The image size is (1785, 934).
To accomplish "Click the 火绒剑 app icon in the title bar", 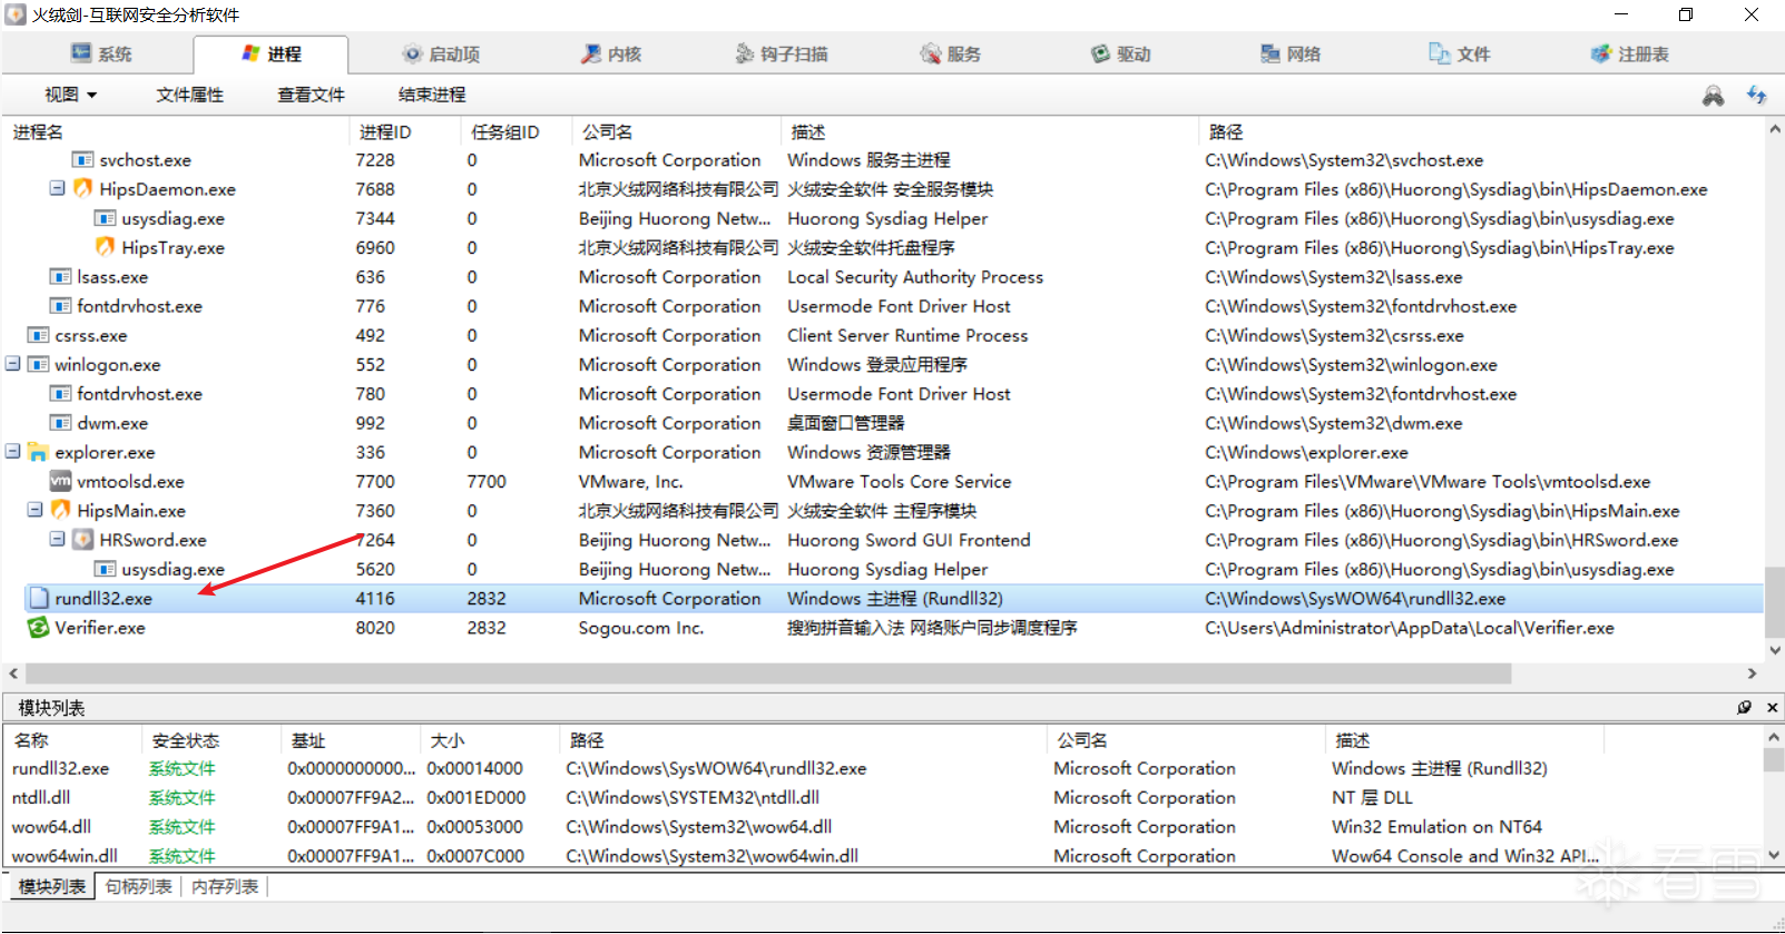I will point(15,15).
